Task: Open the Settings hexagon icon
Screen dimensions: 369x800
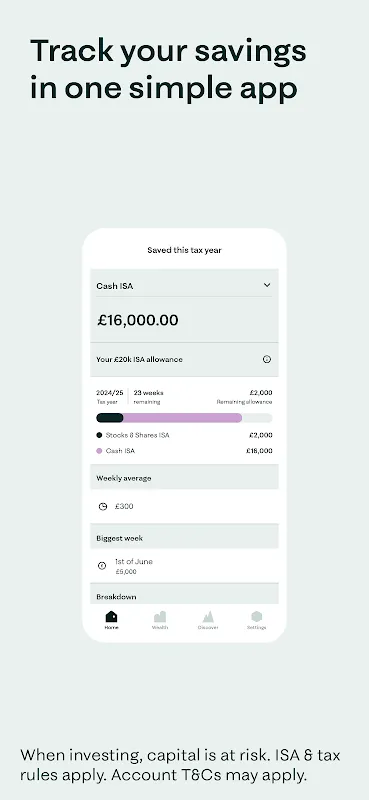Action: 256,616
